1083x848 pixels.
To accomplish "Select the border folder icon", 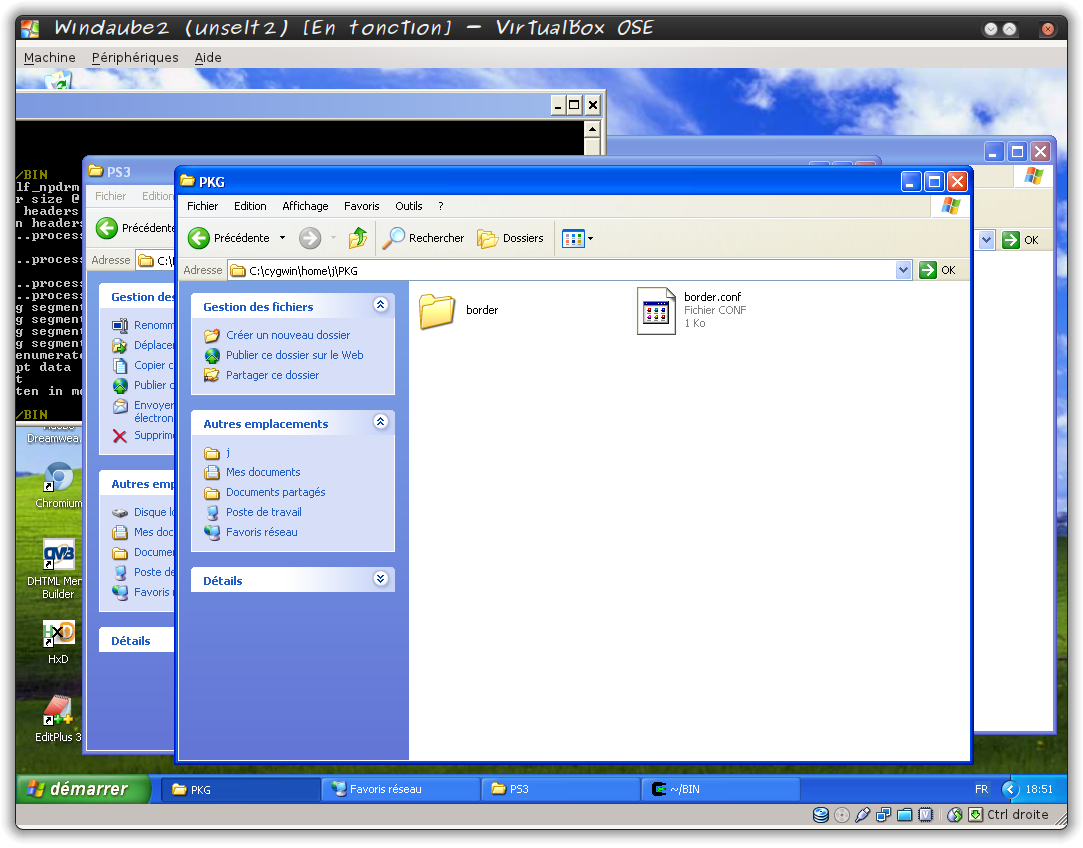I will (437, 311).
